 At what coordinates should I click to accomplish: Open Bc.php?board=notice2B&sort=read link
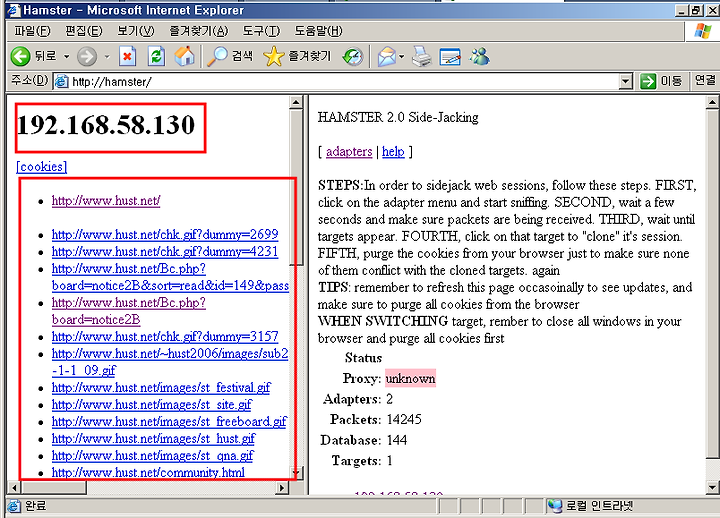(170, 277)
